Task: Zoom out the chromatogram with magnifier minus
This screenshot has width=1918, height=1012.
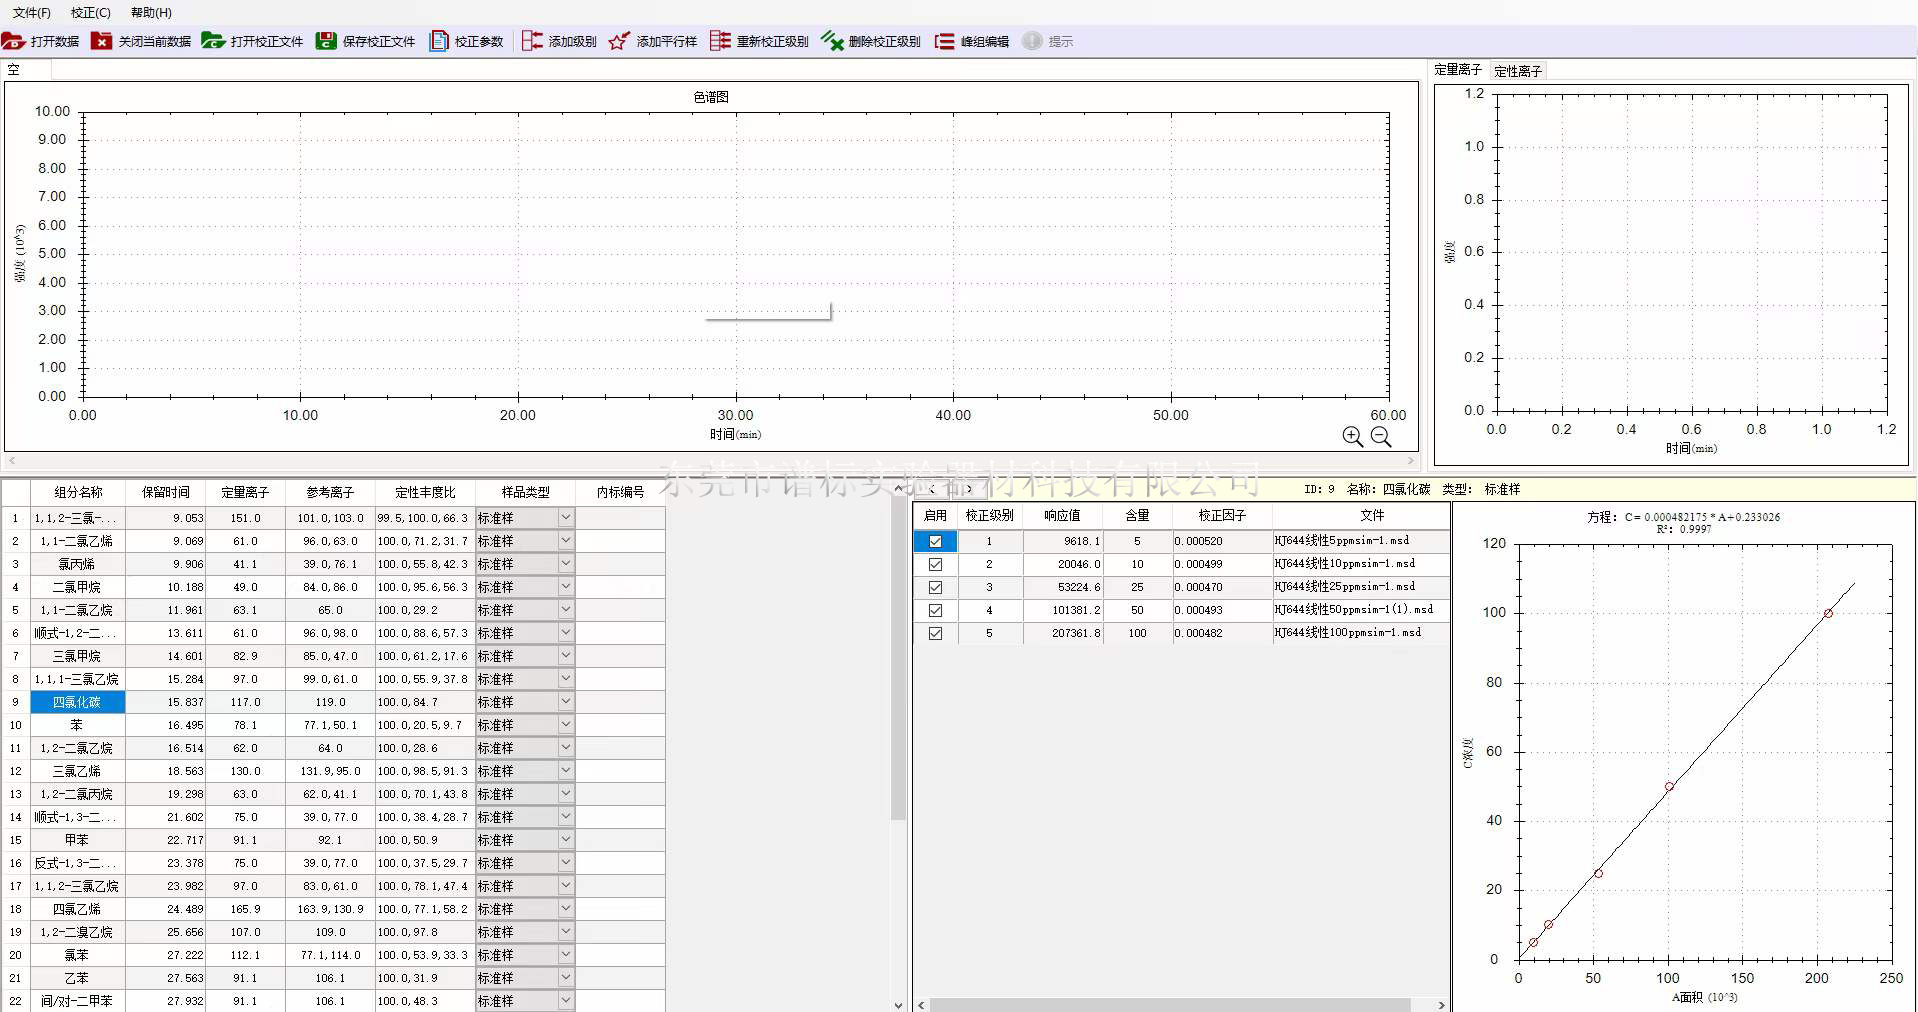Action: tap(1381, 436)
